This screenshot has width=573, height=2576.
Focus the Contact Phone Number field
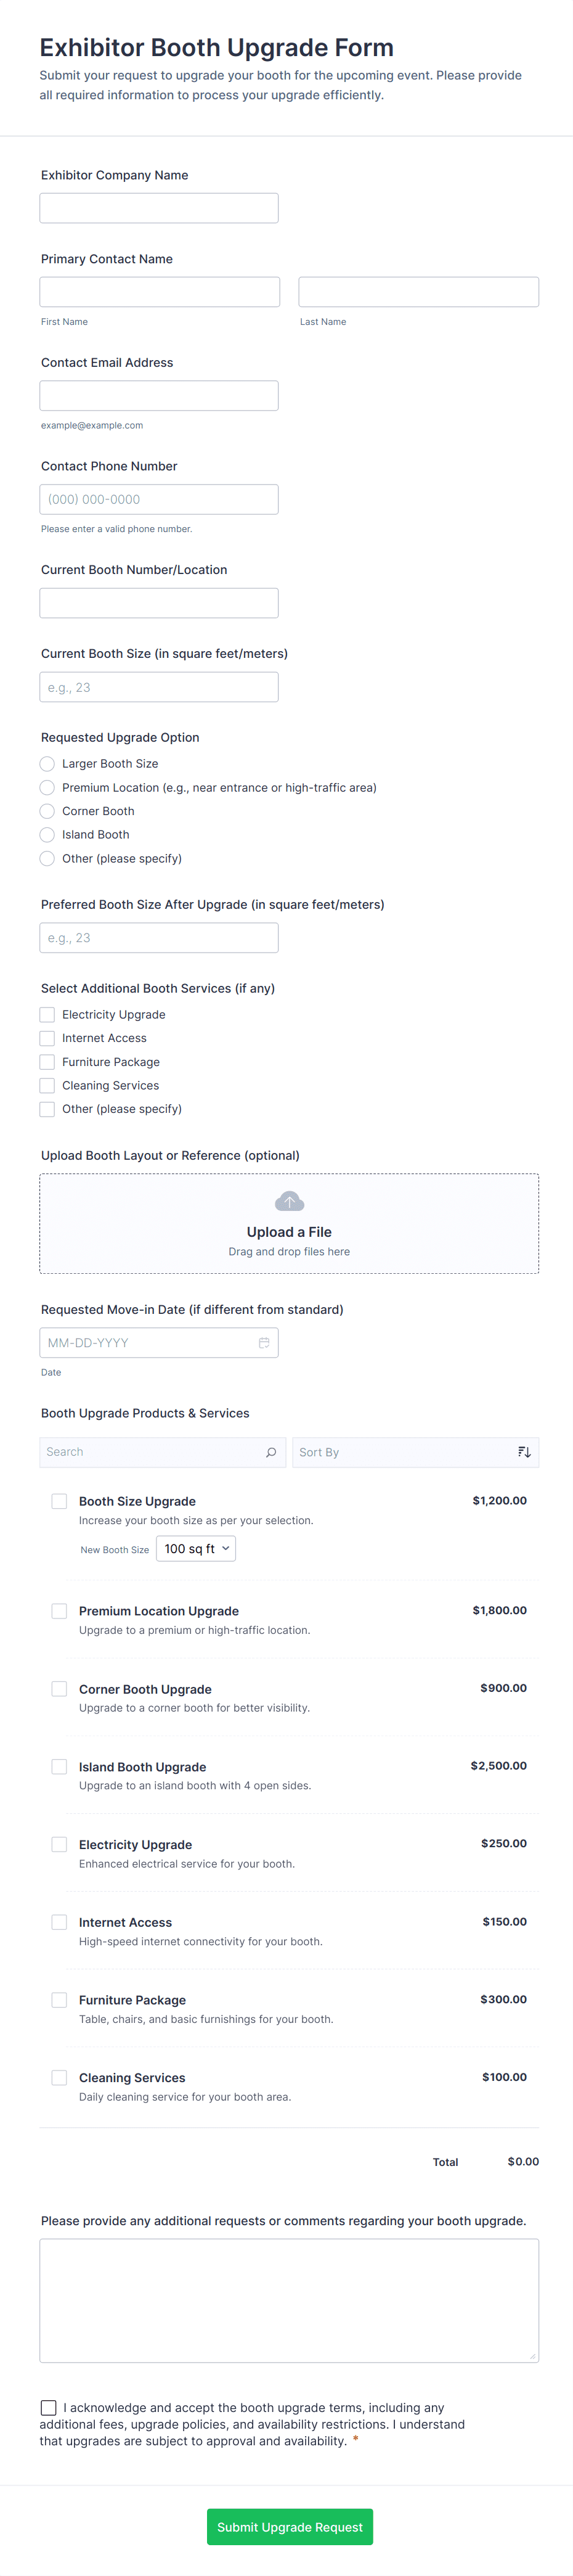[x=159, y=499]
